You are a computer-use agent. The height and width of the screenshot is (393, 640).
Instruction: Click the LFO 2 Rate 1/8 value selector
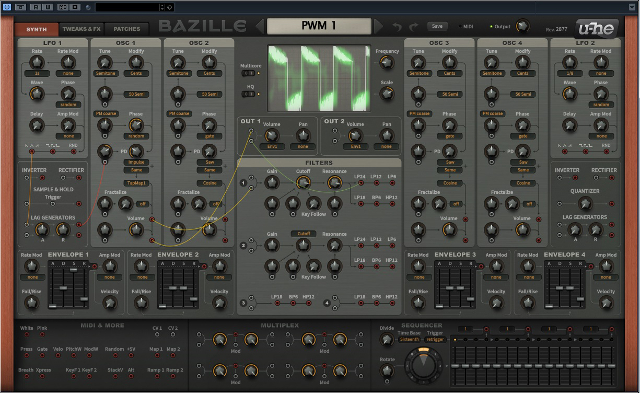click(x=569, y=73)
